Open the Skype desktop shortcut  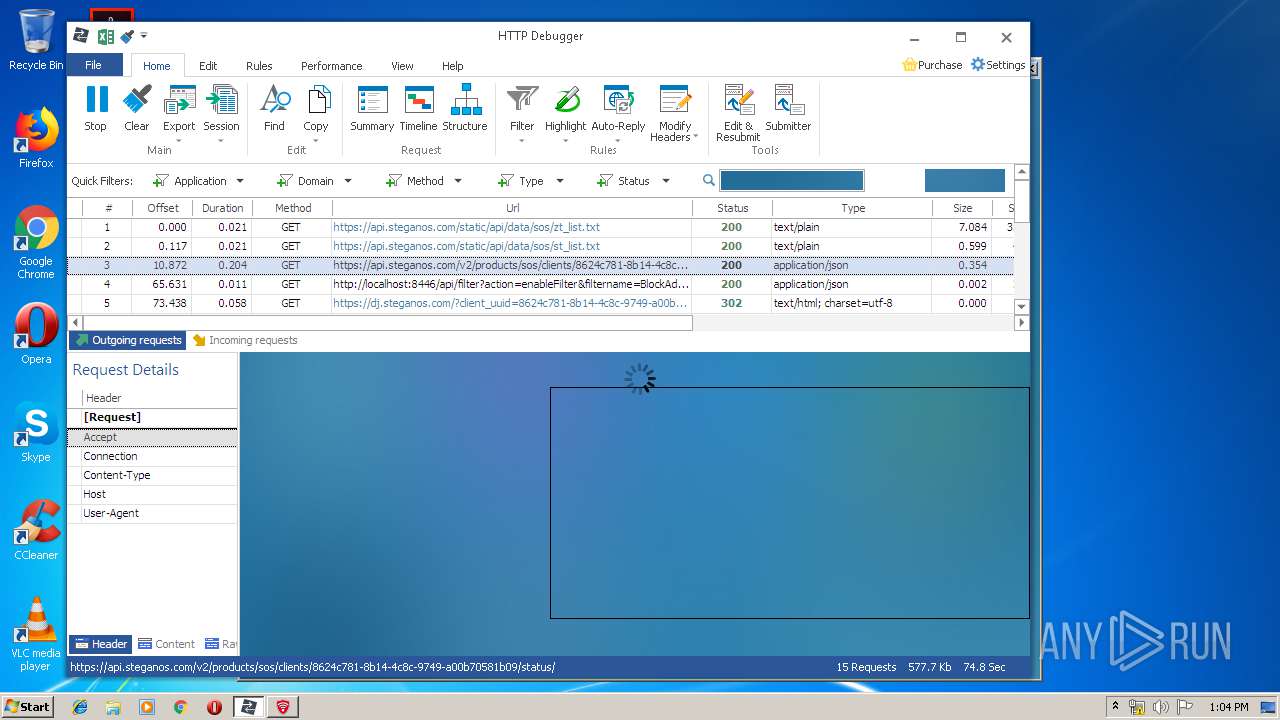click(x=36, y=432)
